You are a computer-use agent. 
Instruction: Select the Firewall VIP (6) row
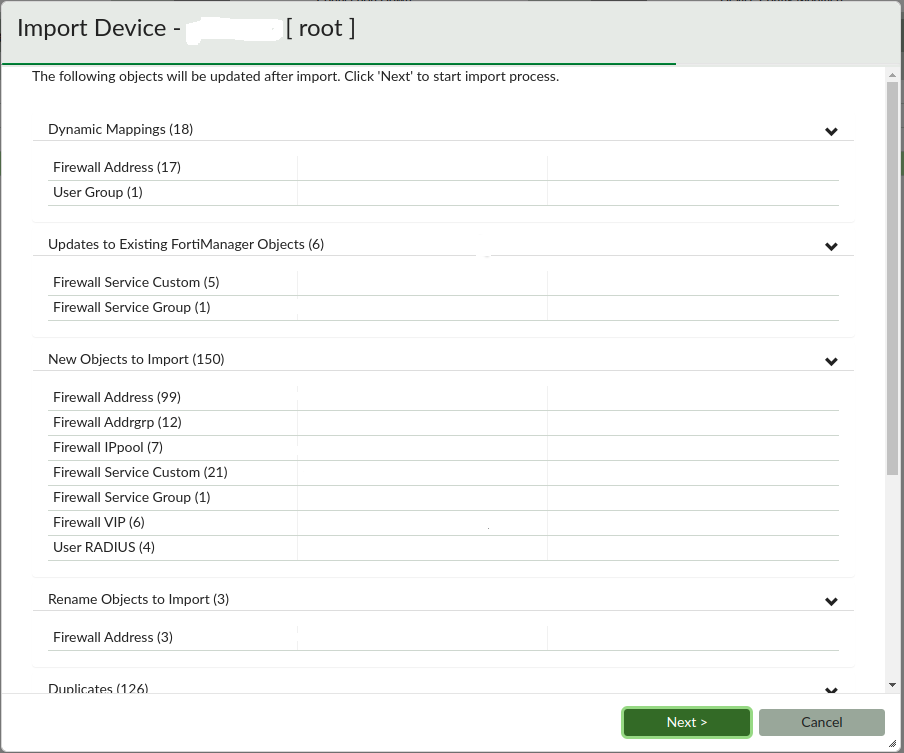pos(98,522)
